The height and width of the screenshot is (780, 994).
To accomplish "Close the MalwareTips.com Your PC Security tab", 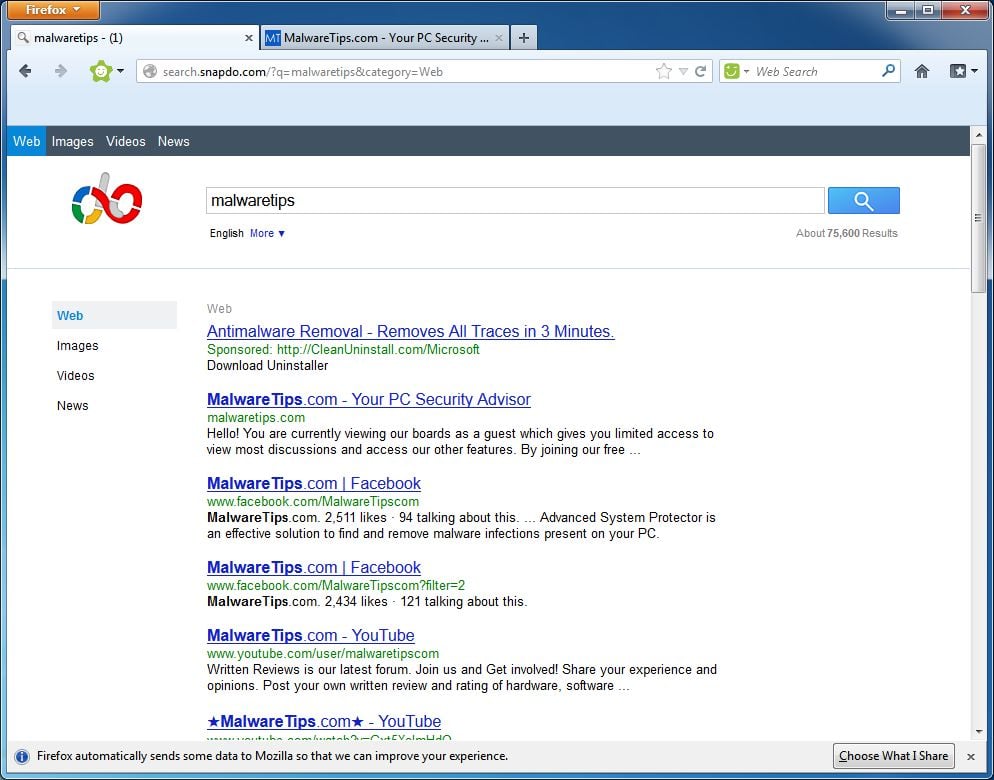I will pos(499,38).
